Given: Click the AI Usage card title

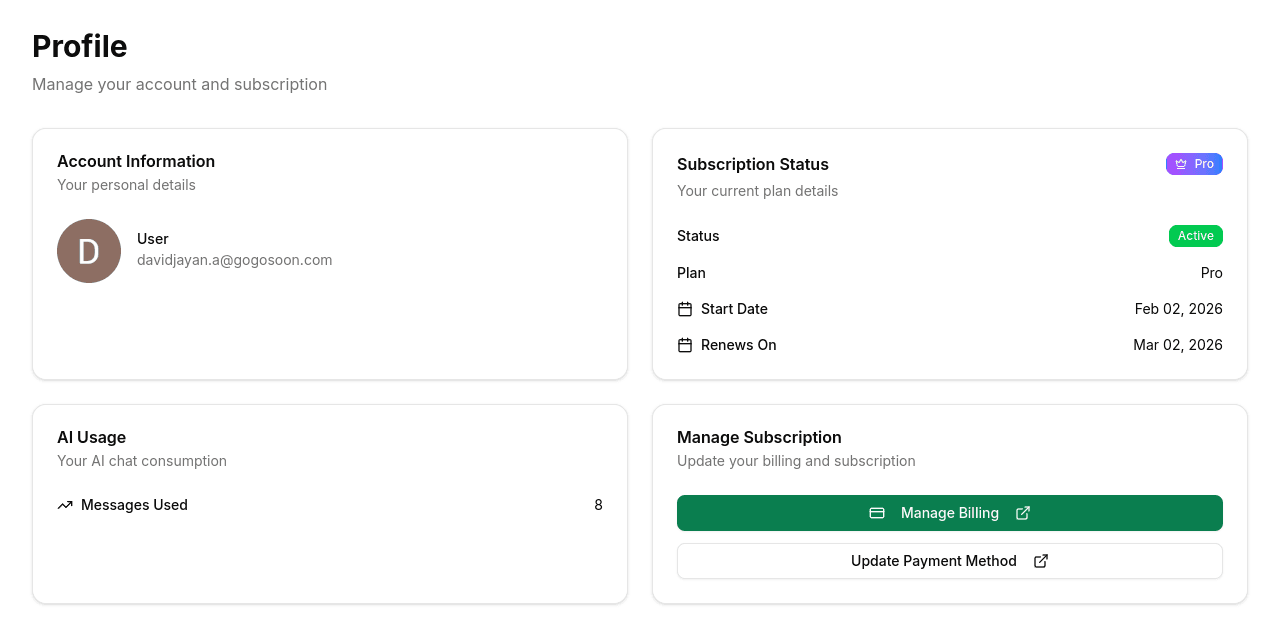Looking at the screenshot, I should pyautogui.click(x=91, y=437).
